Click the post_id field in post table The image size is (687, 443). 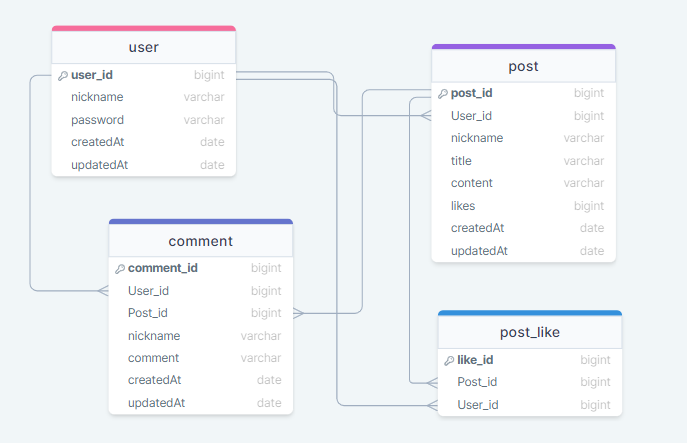(524, 93)
